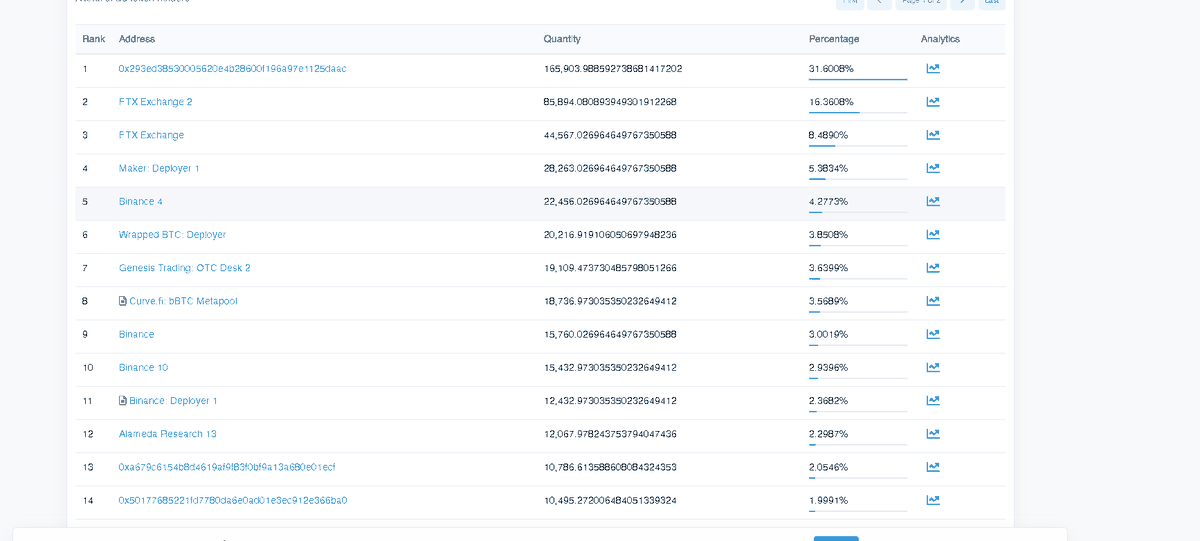The width and height of the screenshot is (1200, 541).
Task: Select quantity 20,216.919106050697948236
Action: [610, 235]
